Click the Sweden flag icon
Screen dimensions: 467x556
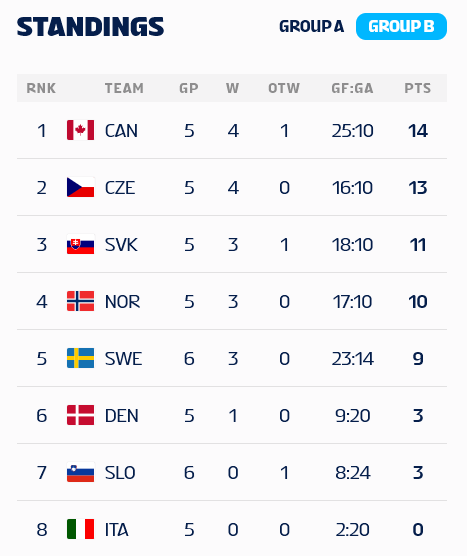pyautogui.click(x=80, y=358)
